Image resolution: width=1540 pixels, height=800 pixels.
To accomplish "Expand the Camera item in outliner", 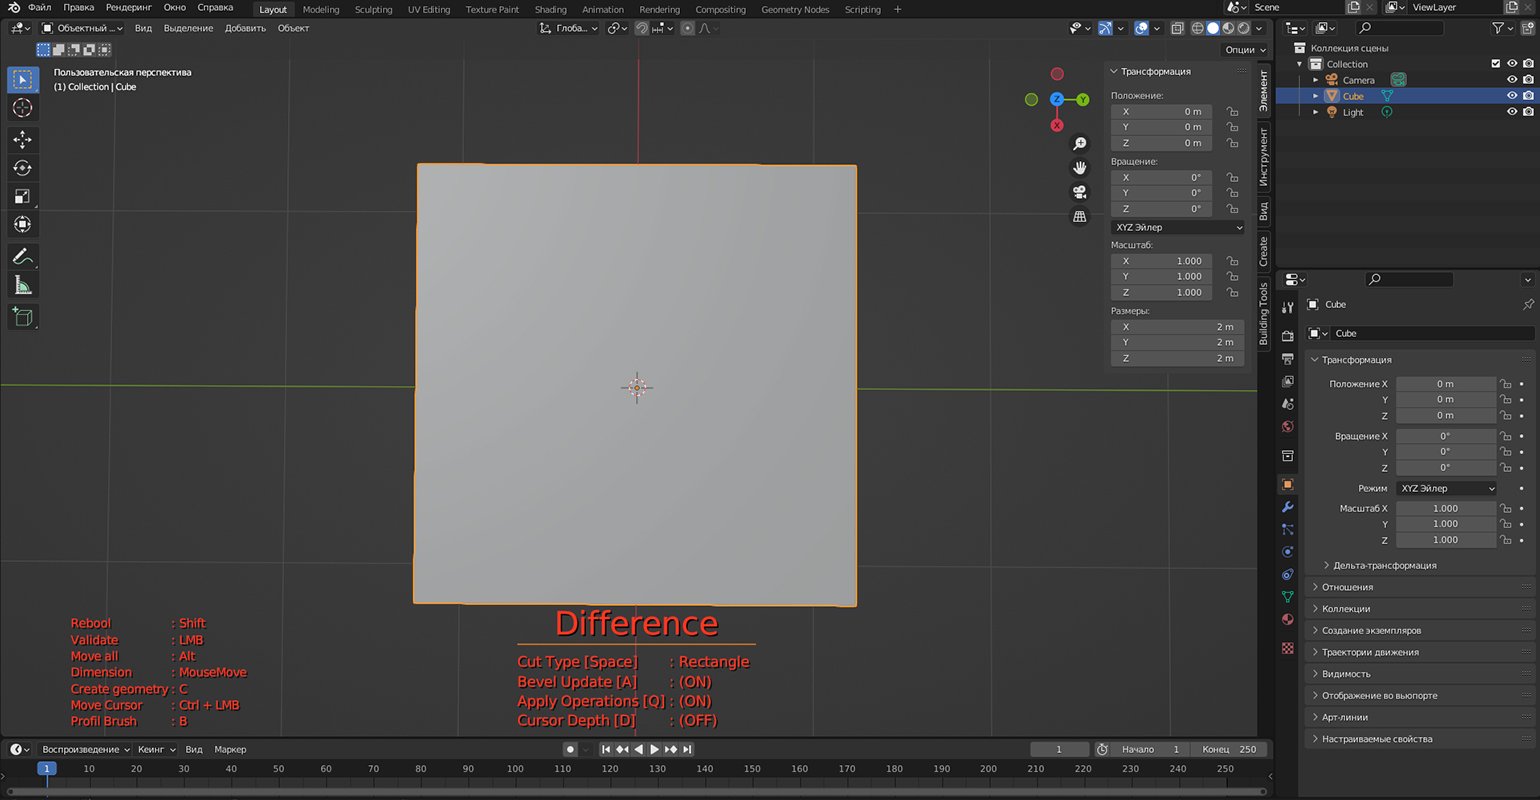I will (1316, 80).
